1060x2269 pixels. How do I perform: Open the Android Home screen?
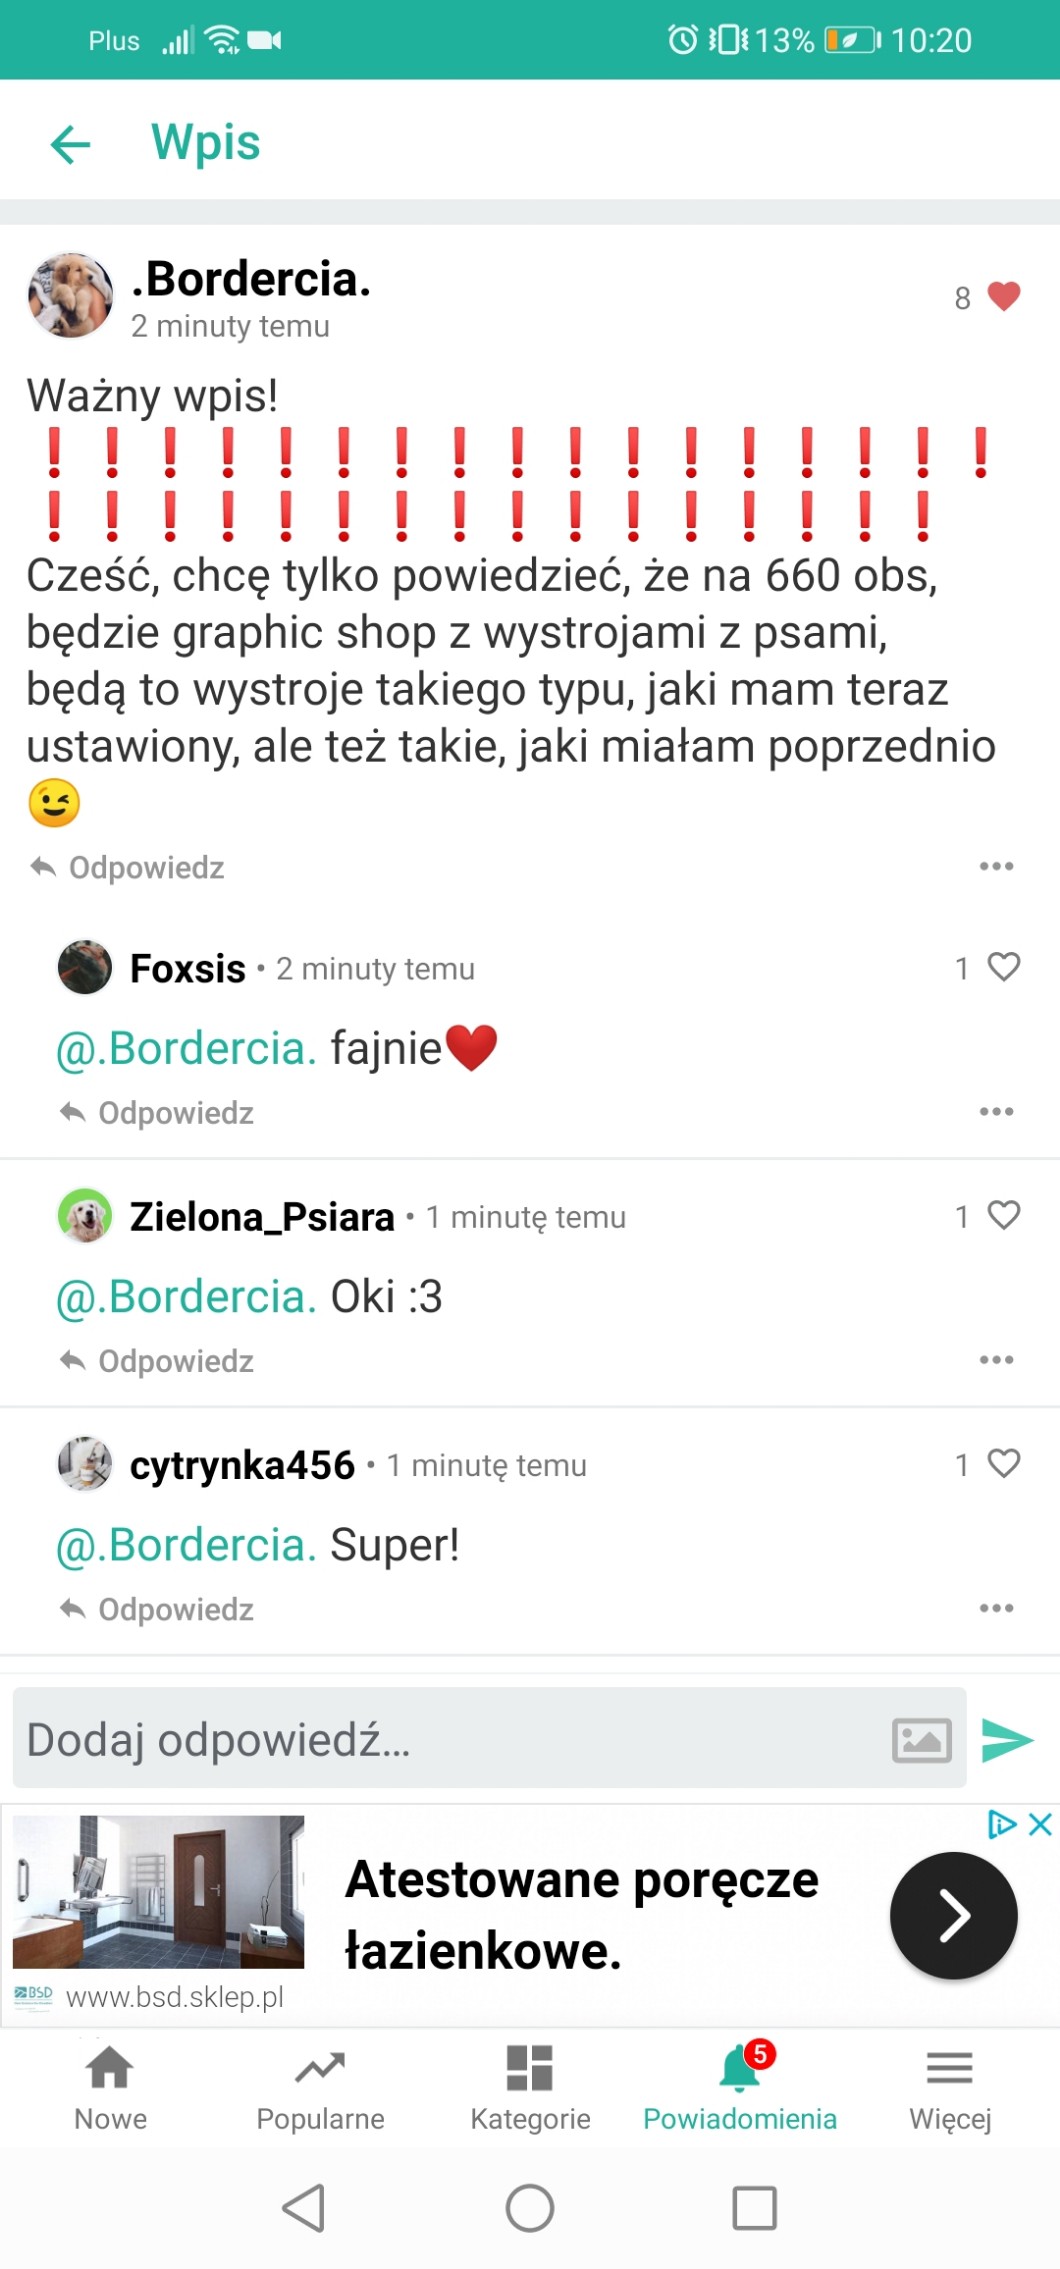(x=530, y=2208)
